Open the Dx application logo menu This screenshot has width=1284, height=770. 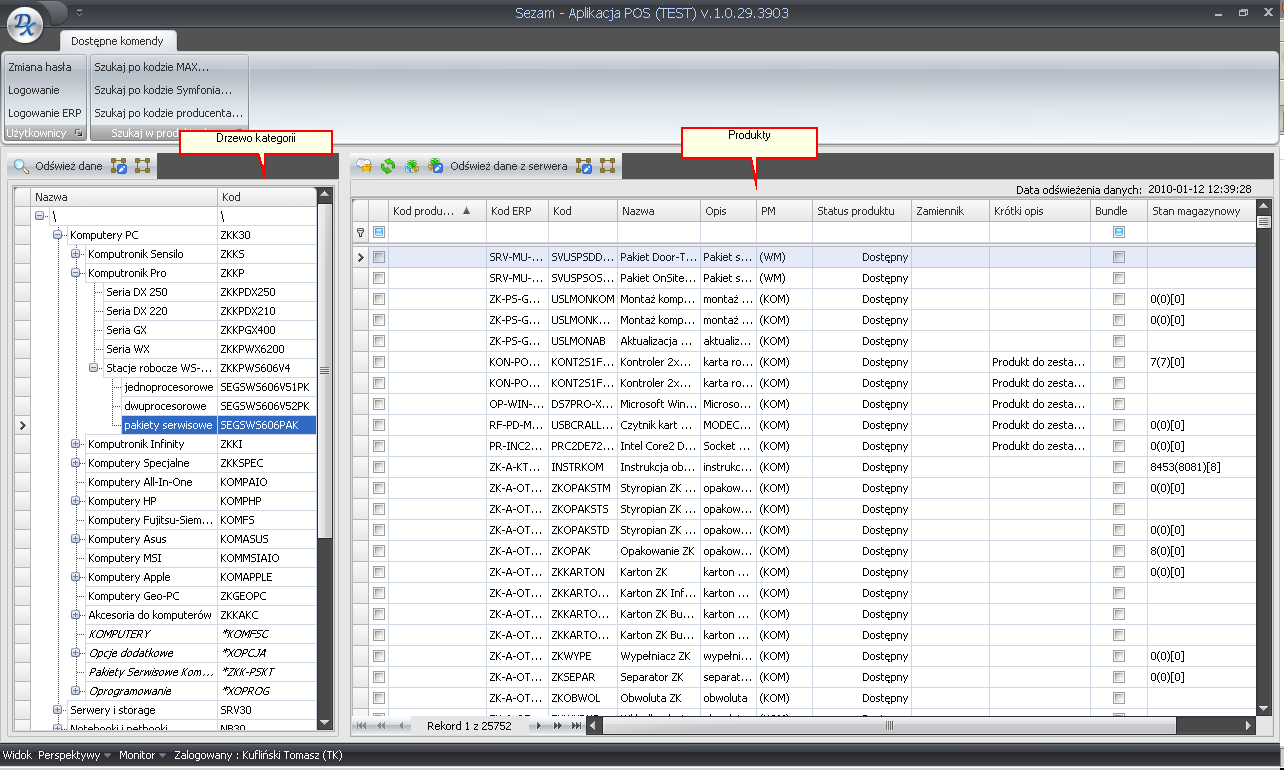(24, 24)
